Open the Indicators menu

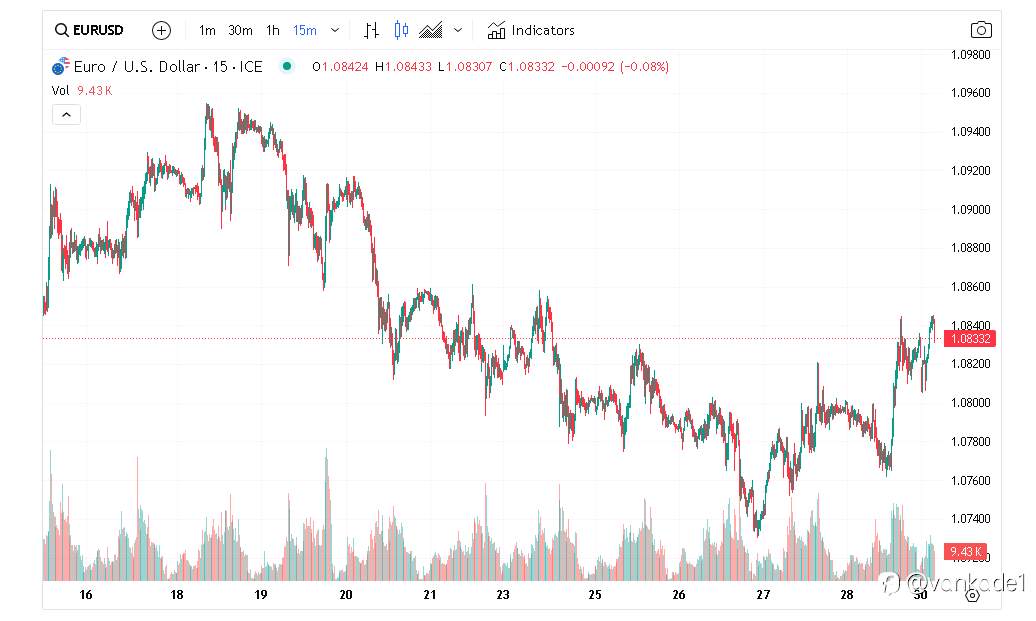pyautogui.click(x=531, y=30)
